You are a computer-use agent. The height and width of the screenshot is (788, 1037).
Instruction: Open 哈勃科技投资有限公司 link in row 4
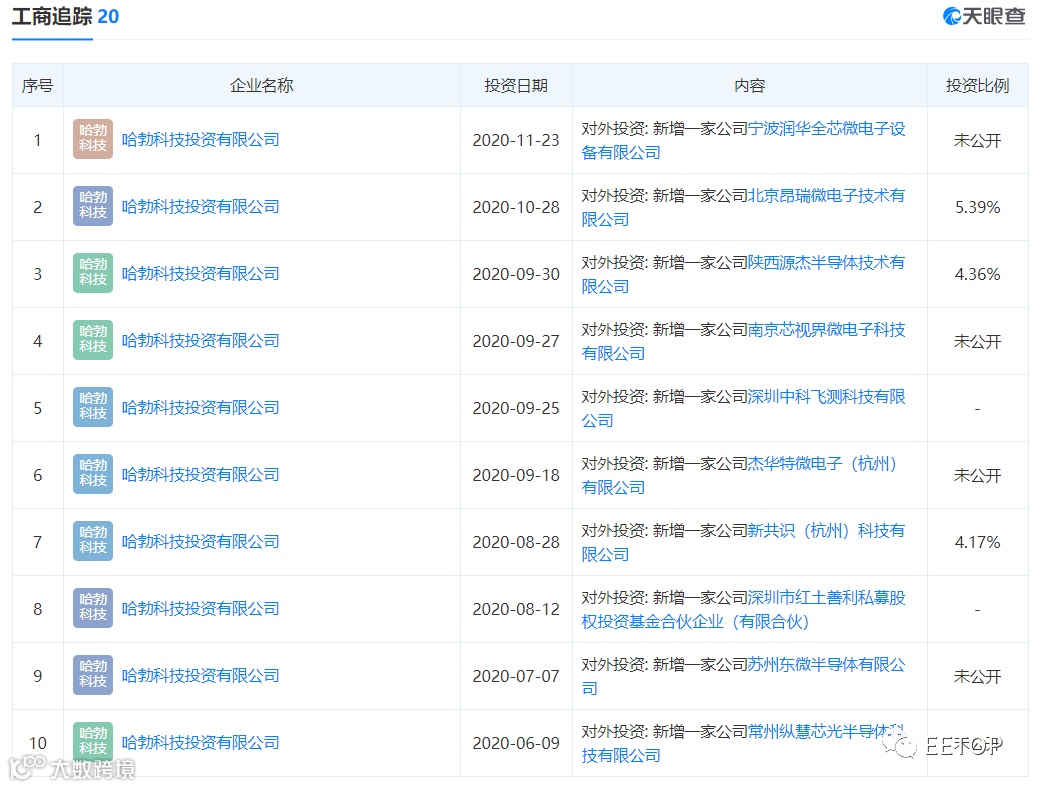(200, 340)
